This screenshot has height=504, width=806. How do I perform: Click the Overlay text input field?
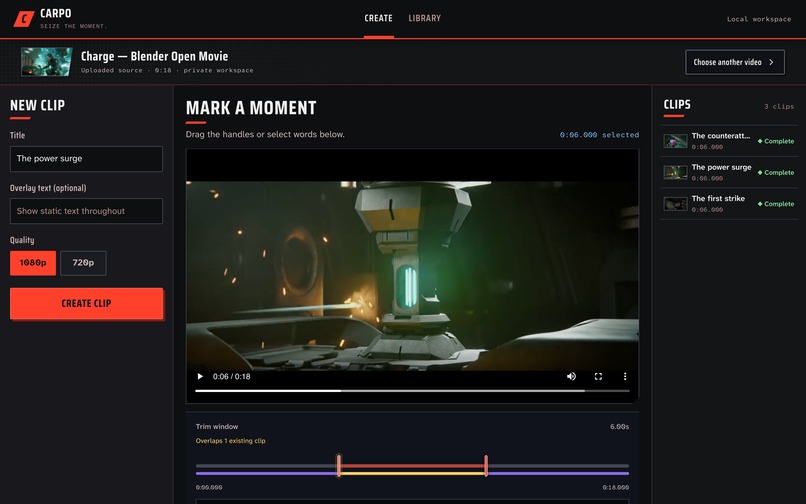(x=86, y=211)
